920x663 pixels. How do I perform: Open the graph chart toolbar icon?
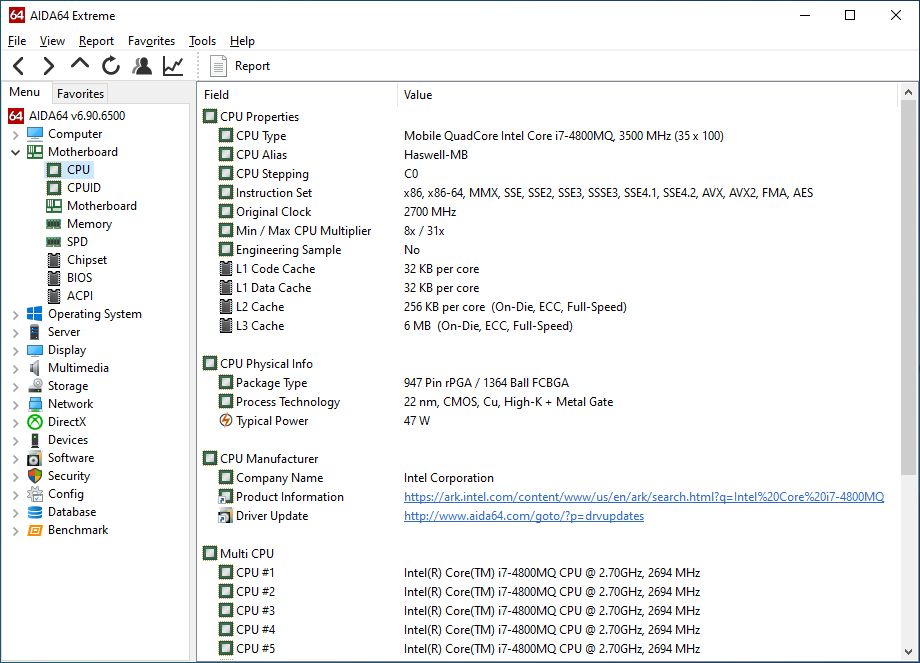(x=173, y=66)
